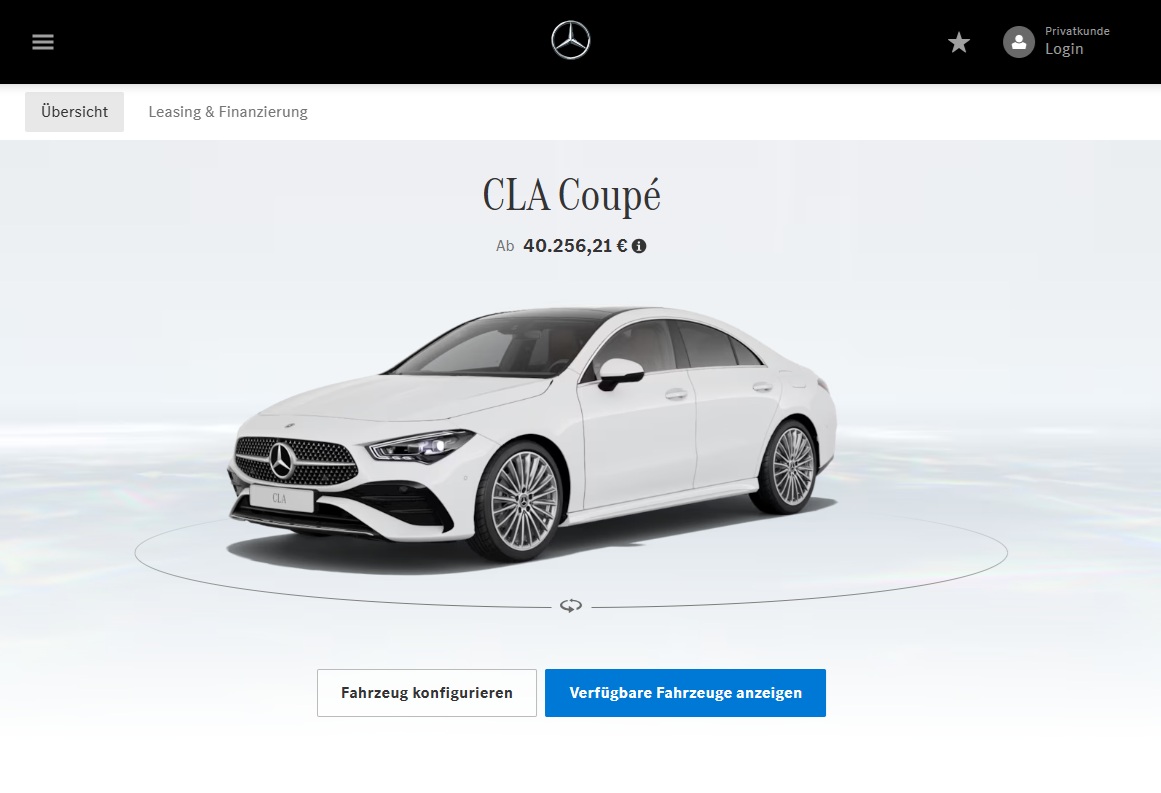
Task: Click the CLA Coupé heading
Action: [x=571, y=195]
